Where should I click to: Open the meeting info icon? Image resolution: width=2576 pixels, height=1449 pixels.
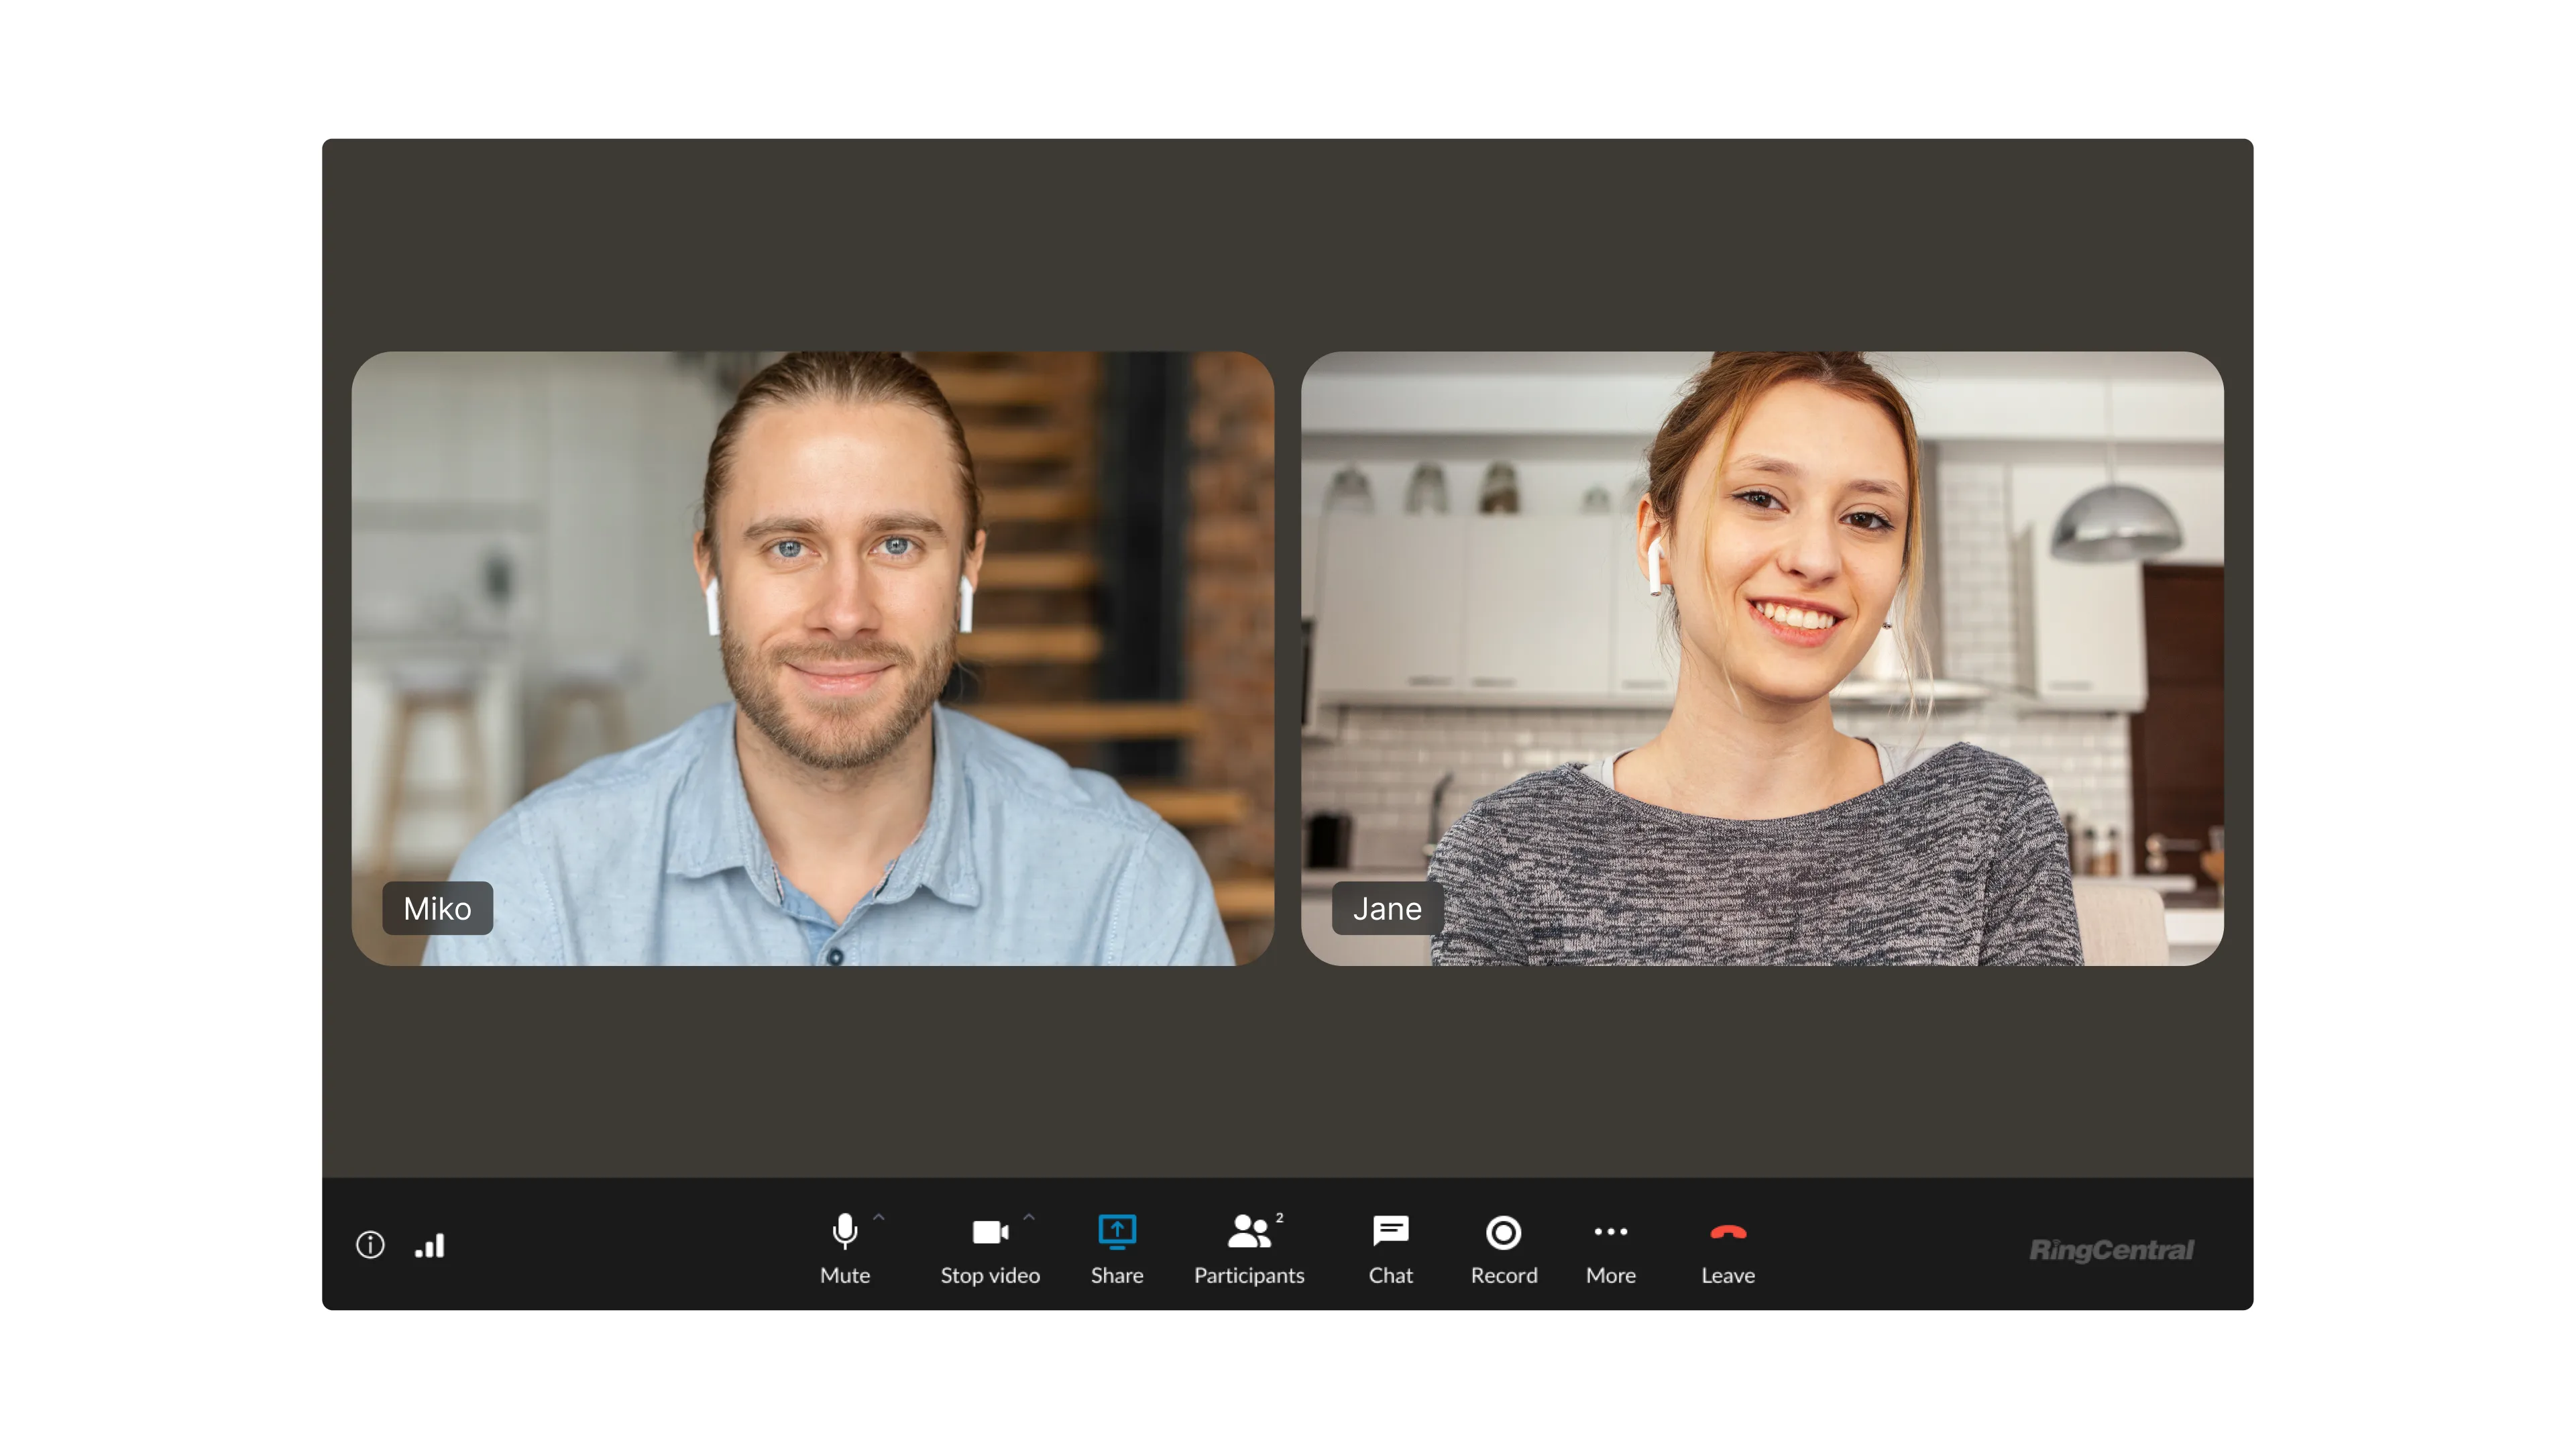click(370, 1245)
